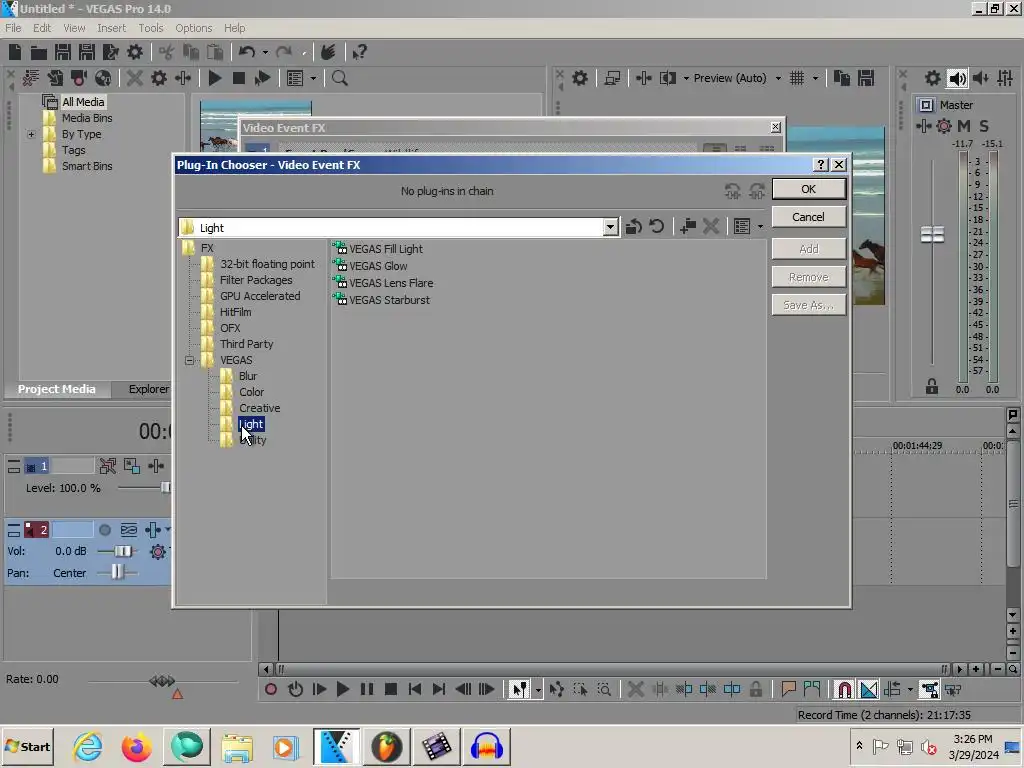1024x768 pixels.
Task: Select VEGAS Glow plug-in
Action: pyautogui.click(x=370, y=266)
